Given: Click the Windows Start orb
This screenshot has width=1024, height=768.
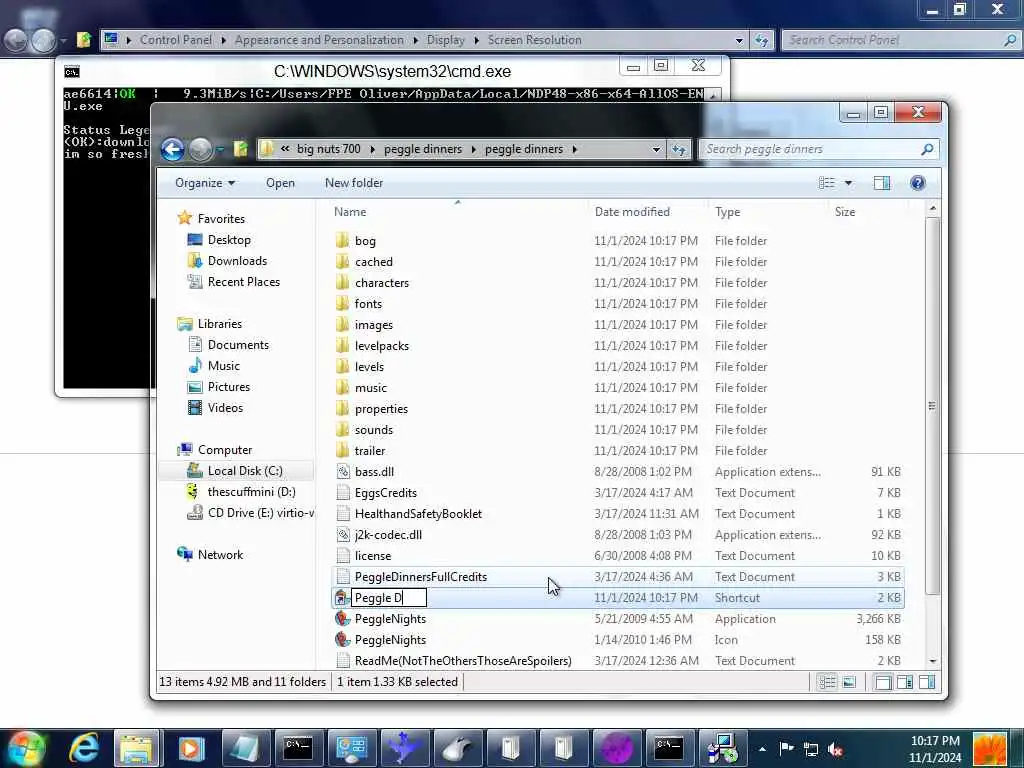Looking at the screenshot, I should 26,748.
